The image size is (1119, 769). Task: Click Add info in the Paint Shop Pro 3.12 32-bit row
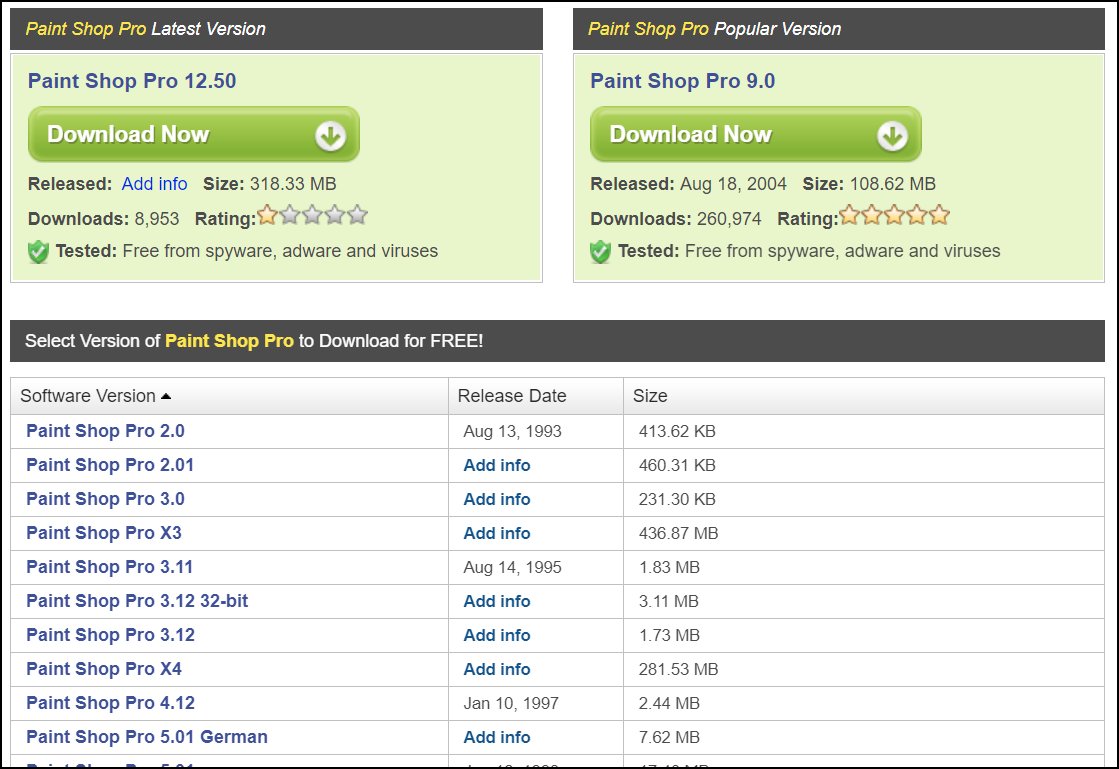(497, 601)
